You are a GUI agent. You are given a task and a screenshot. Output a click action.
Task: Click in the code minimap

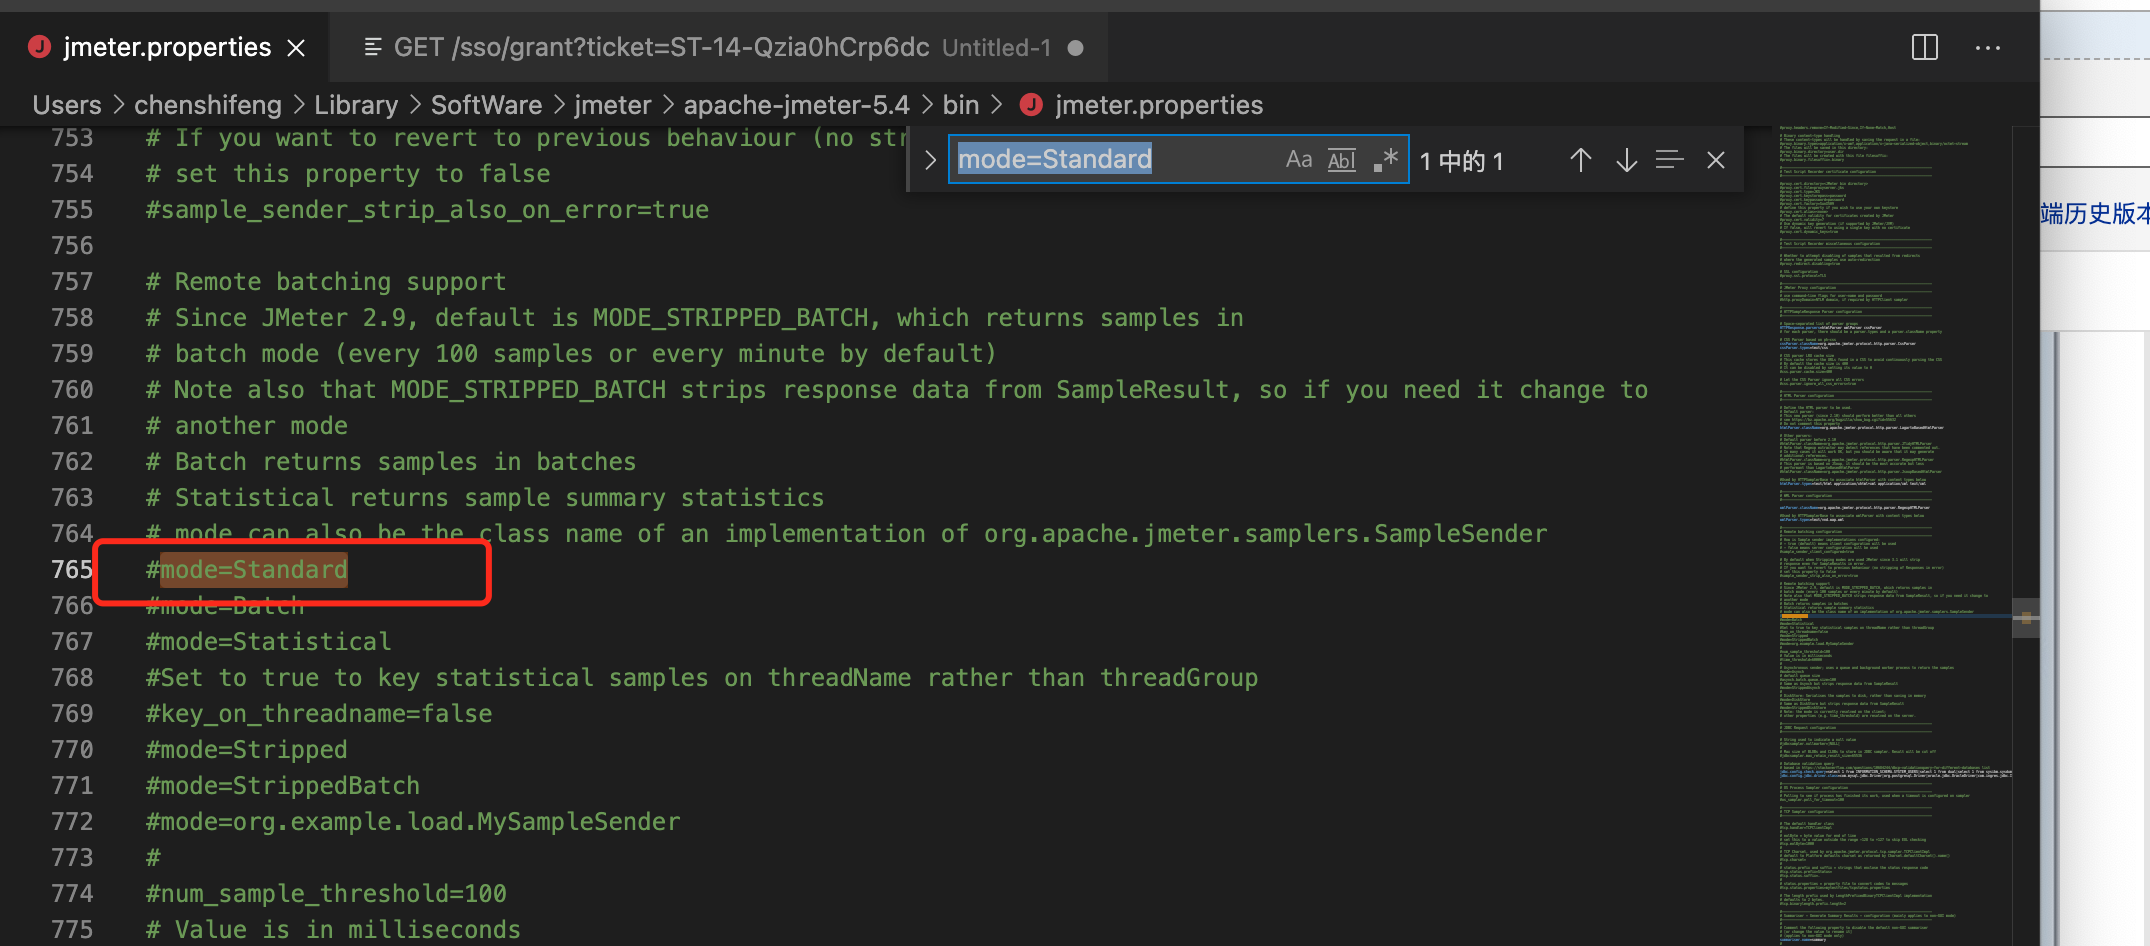1892,535
